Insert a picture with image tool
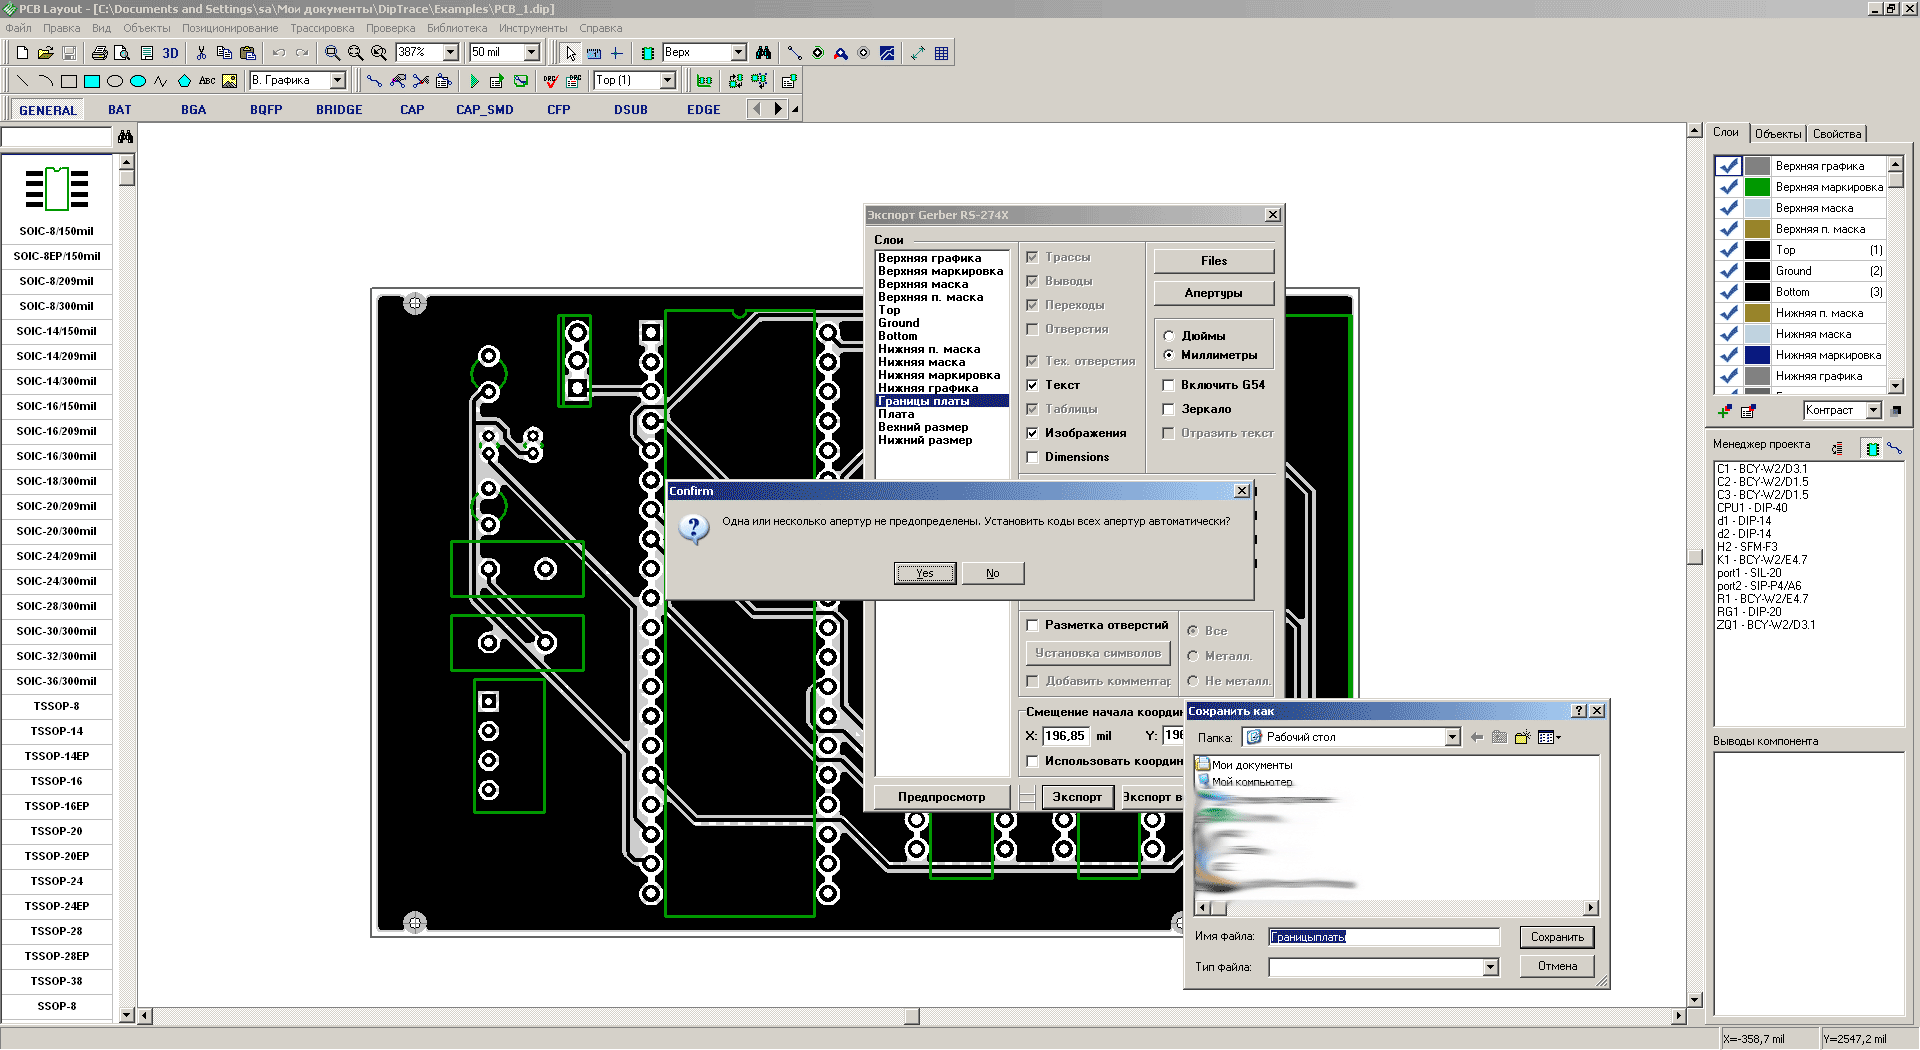The height and width of the screenshot is (1050, 1920). [x=230, y=81]
